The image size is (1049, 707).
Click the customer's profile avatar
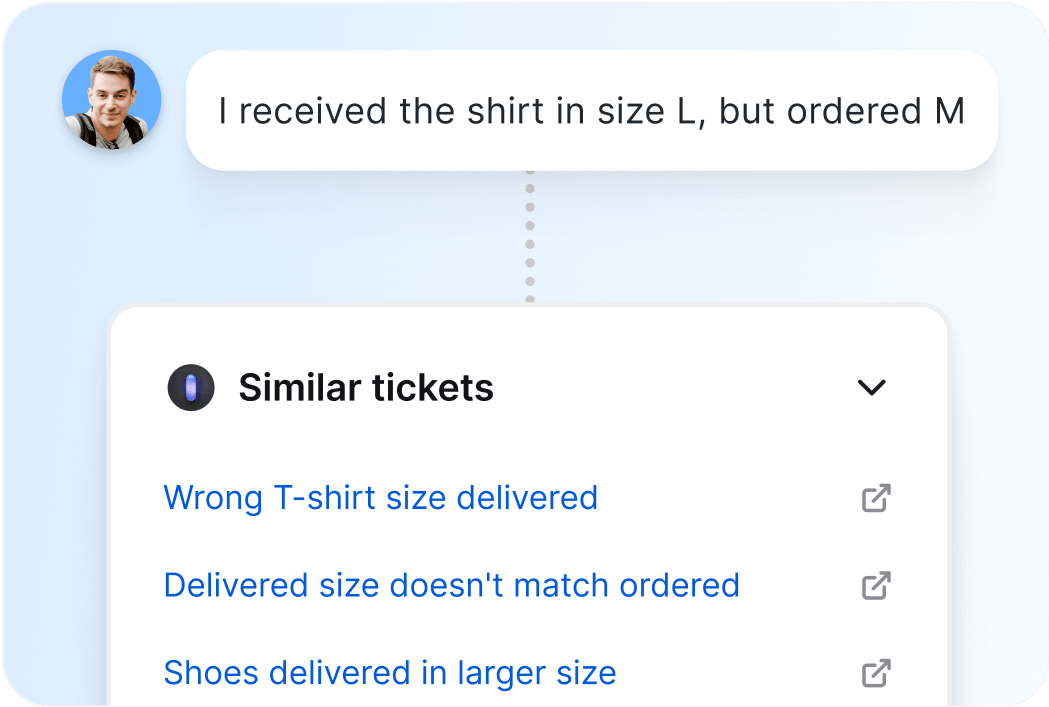[111, 100]
